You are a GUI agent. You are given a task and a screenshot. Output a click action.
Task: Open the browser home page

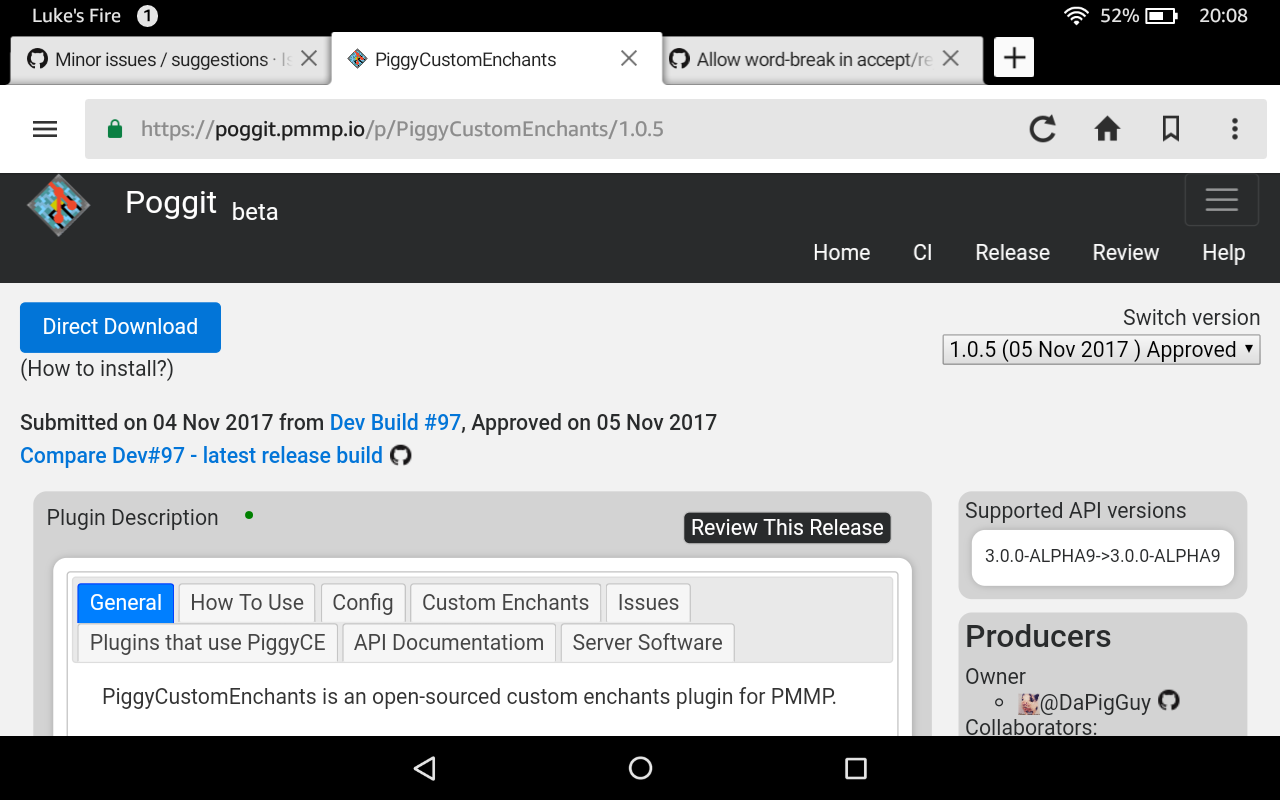pos(1107,128)
